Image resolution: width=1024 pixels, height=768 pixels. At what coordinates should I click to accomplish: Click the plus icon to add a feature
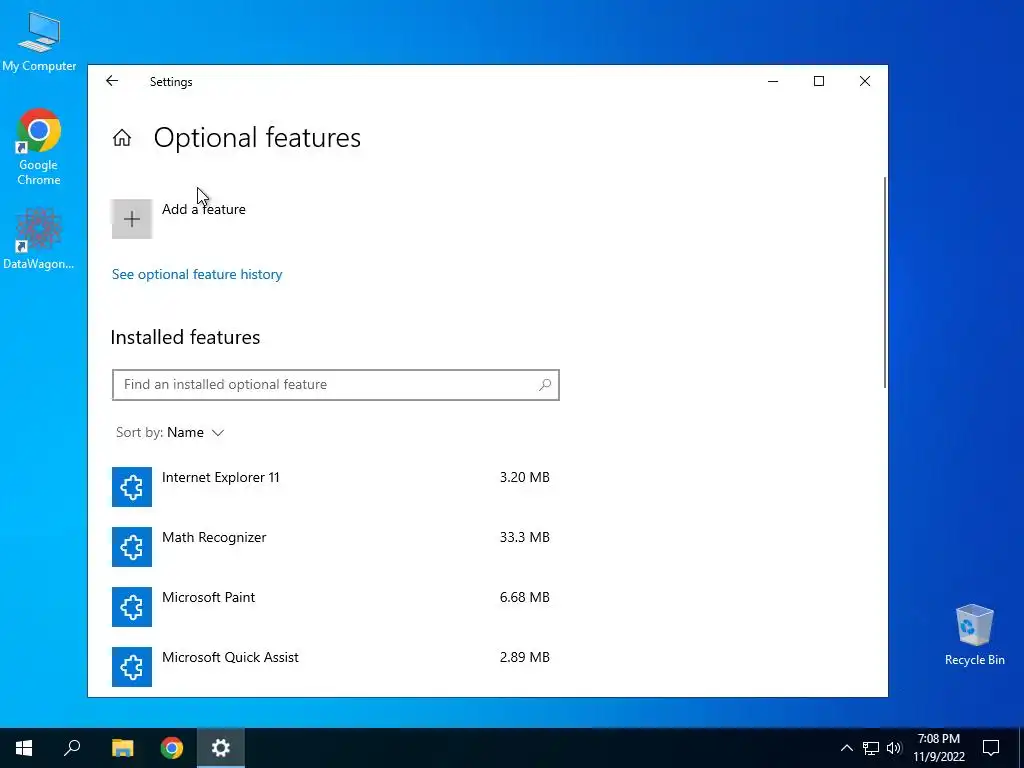132,219
